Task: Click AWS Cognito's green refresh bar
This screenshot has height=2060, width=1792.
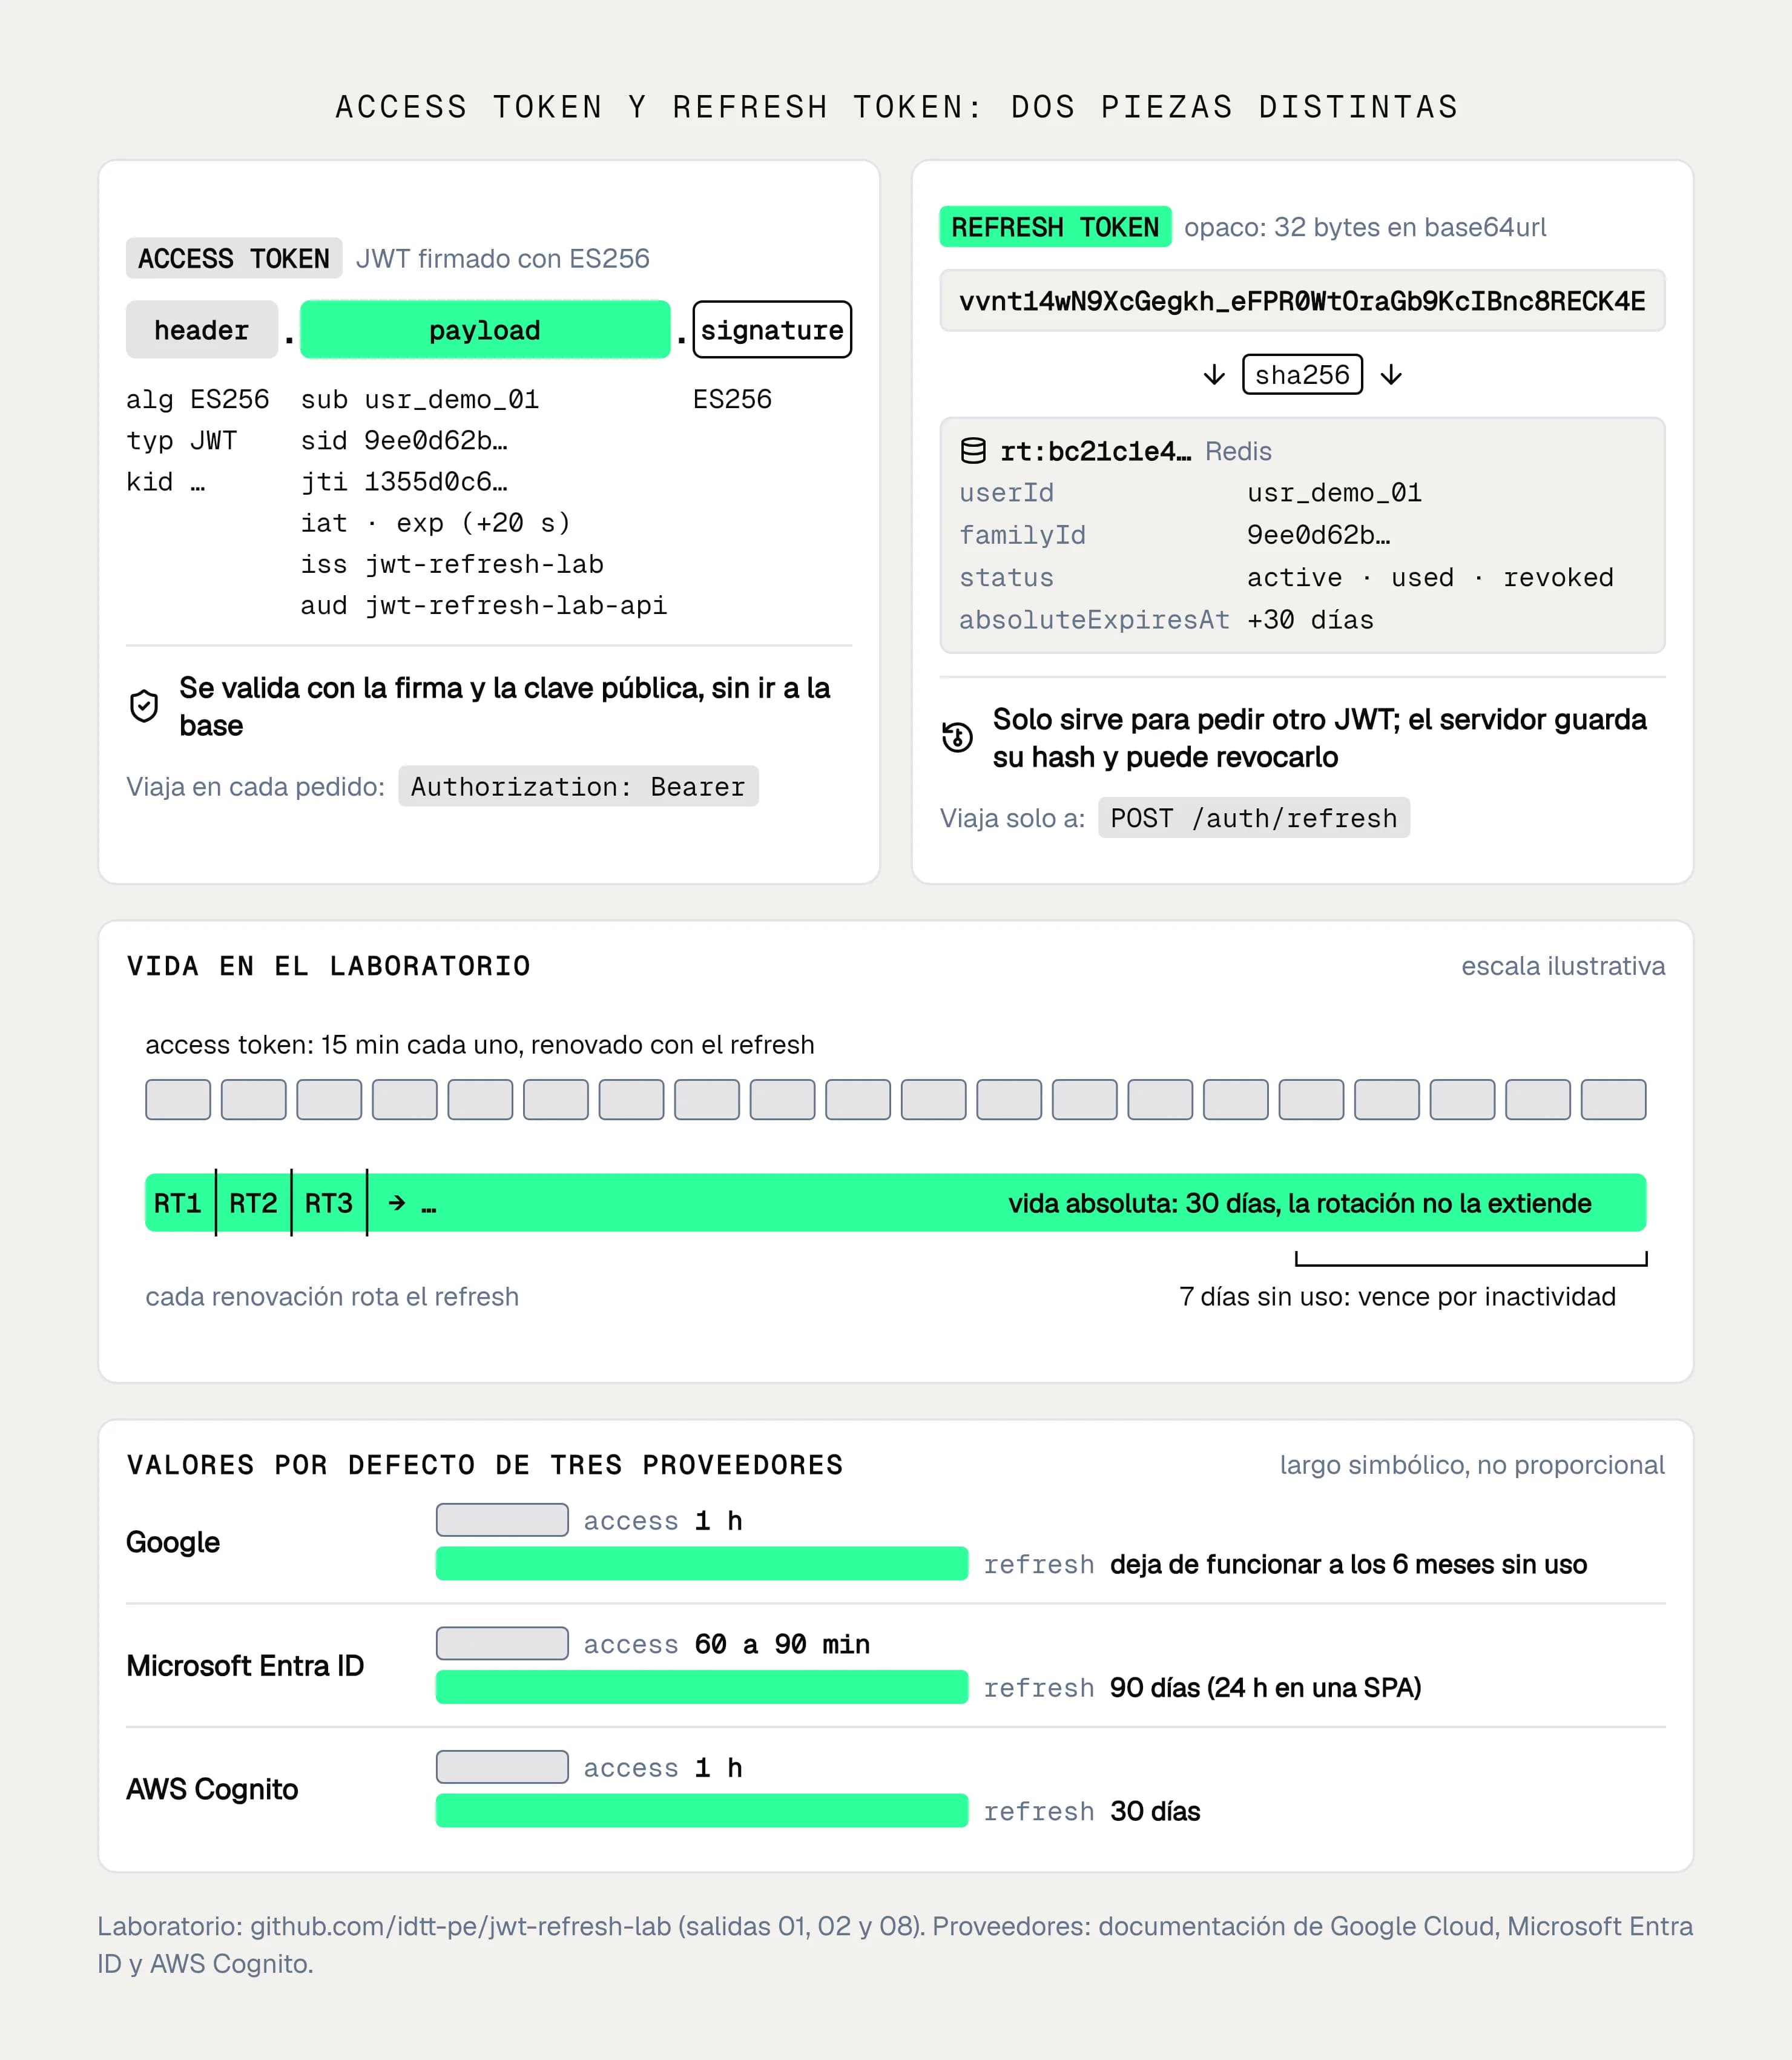Action: click(x=702, y=1811)
